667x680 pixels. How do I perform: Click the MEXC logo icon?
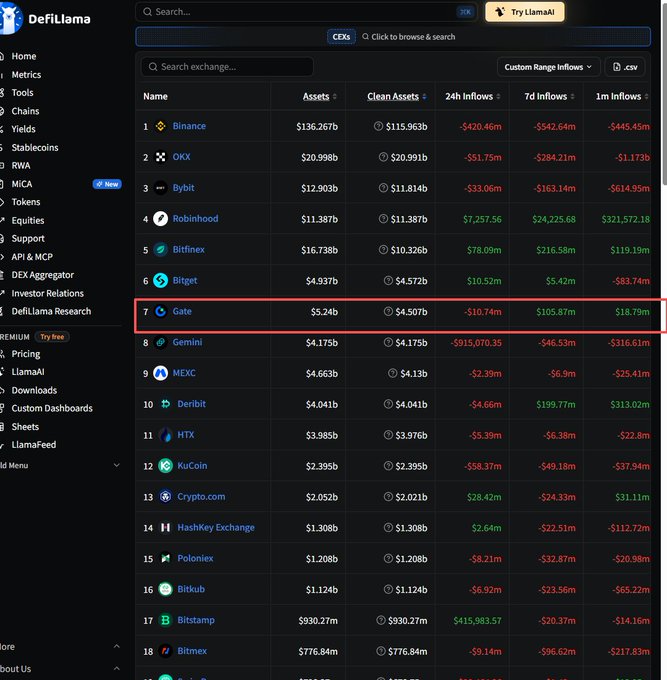pyautogui.click(x=160, y=373)
